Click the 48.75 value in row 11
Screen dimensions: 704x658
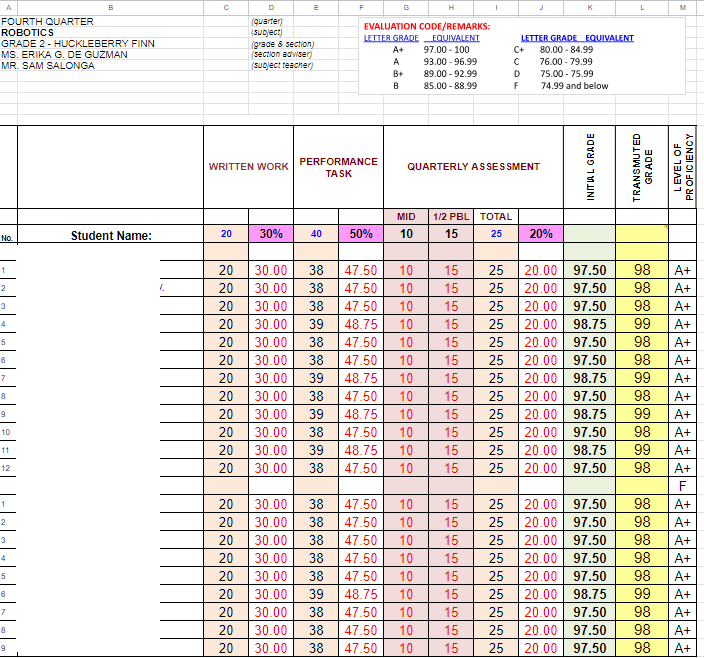[361, 450]
